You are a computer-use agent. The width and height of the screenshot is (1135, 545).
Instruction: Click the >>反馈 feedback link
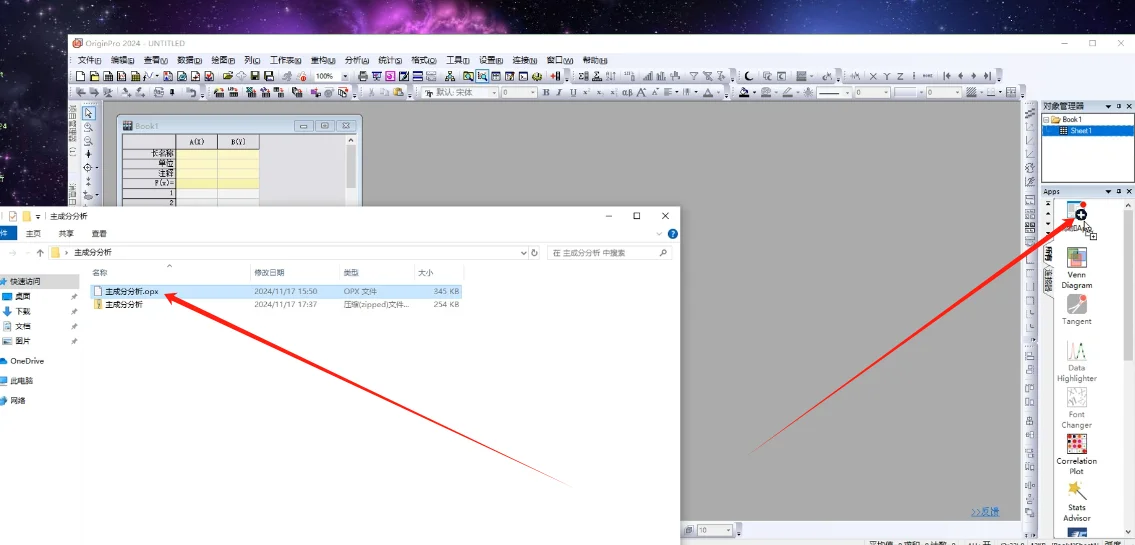[984, 512]
